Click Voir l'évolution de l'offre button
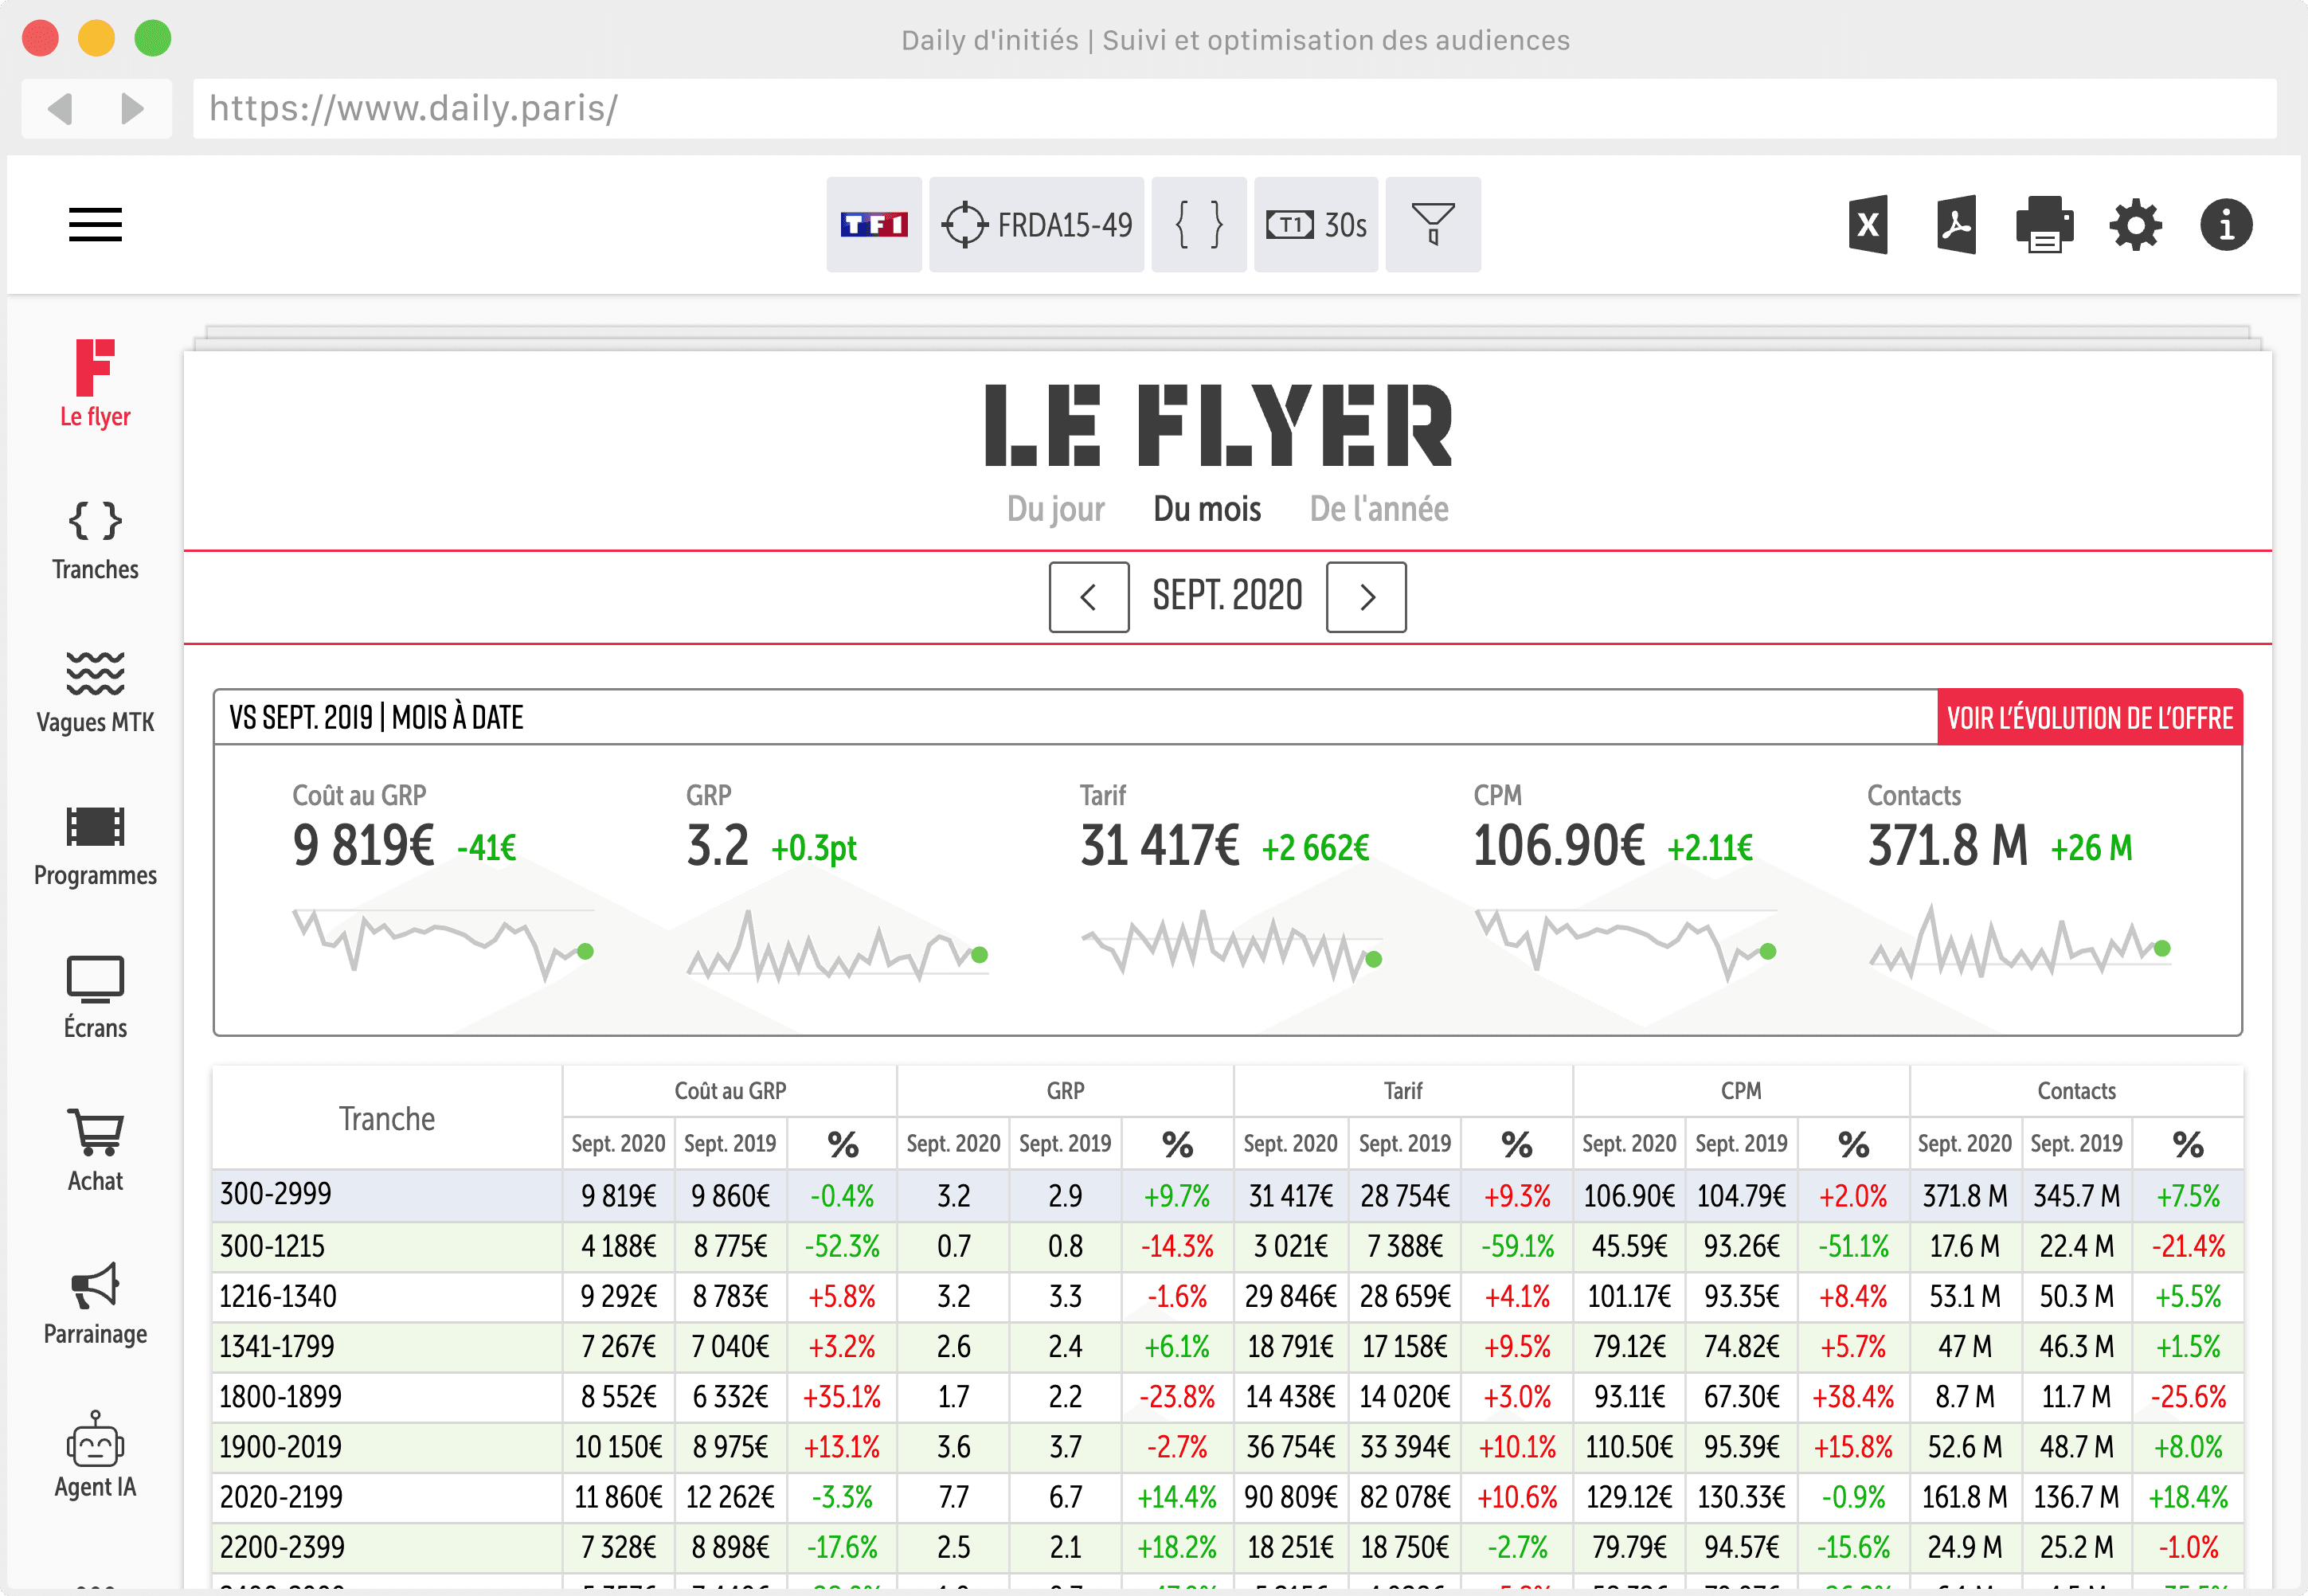Viewport: 2308px width, 1596px height. tap(2089, 718)
